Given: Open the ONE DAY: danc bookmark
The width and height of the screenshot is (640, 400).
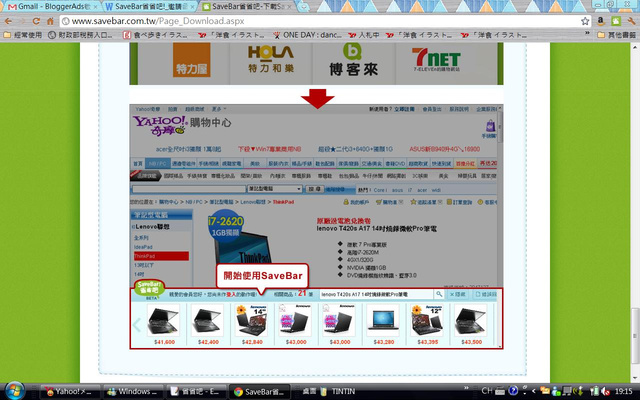Looking at the screenshot, I should point(308,35).
